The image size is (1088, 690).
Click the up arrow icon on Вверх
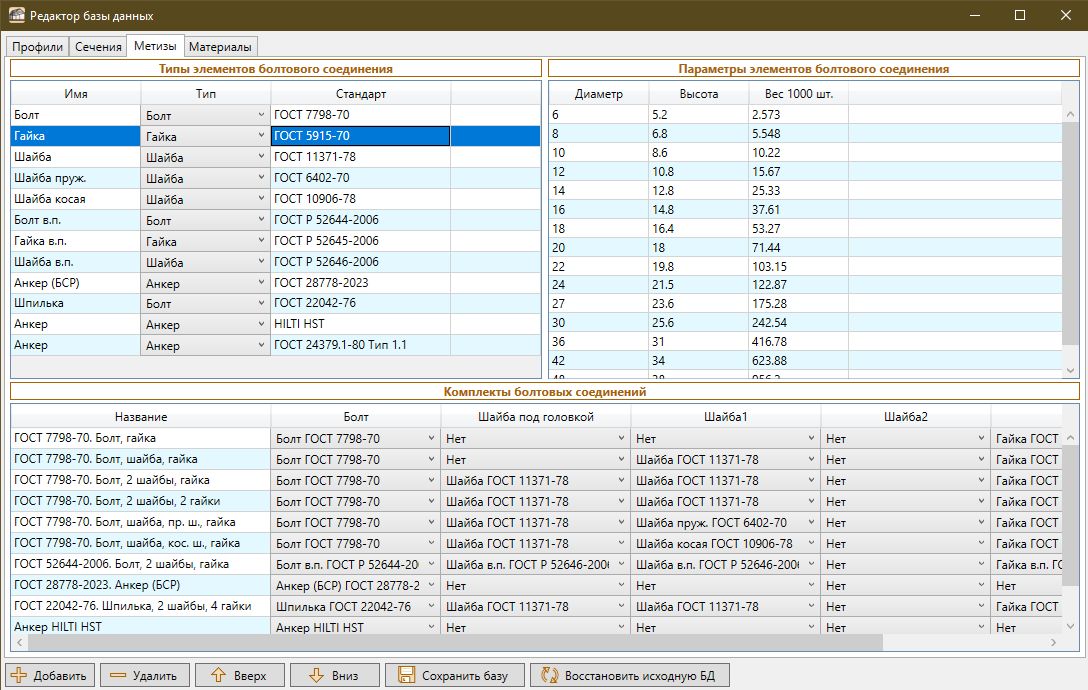pos(218,675)
